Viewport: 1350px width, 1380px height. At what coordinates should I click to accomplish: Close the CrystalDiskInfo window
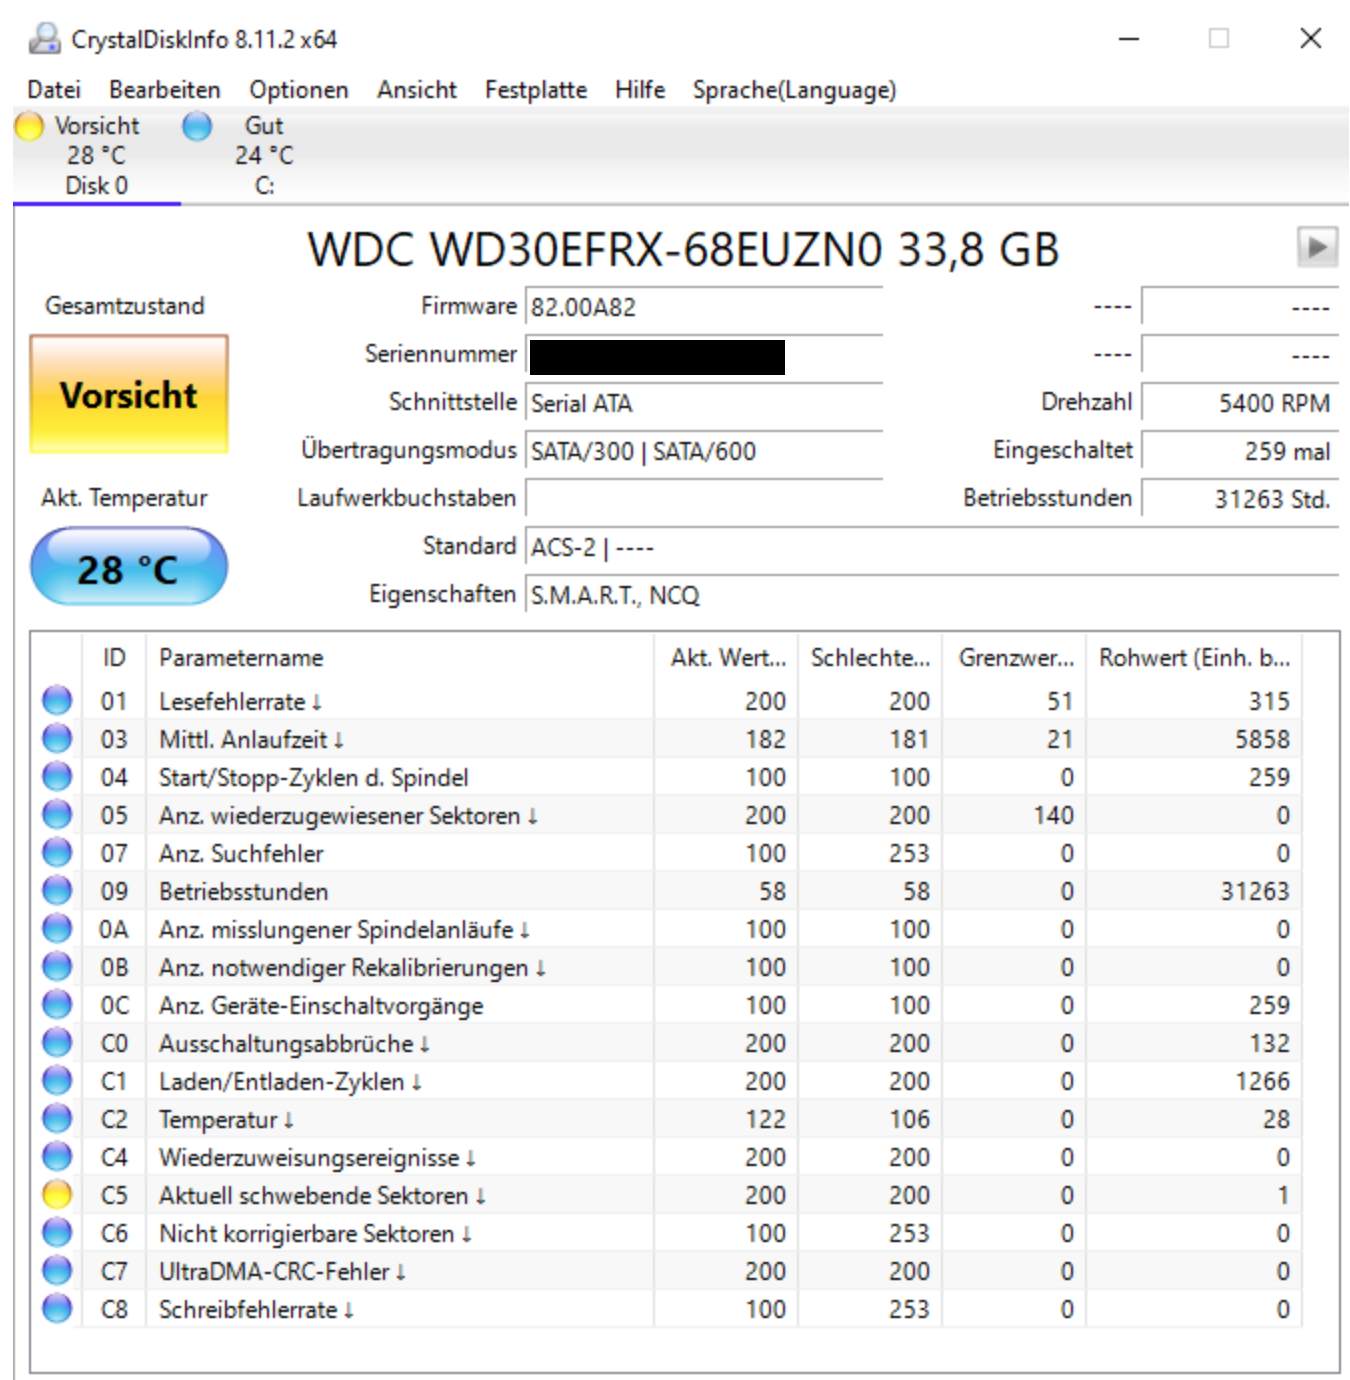pos(1310,38)
